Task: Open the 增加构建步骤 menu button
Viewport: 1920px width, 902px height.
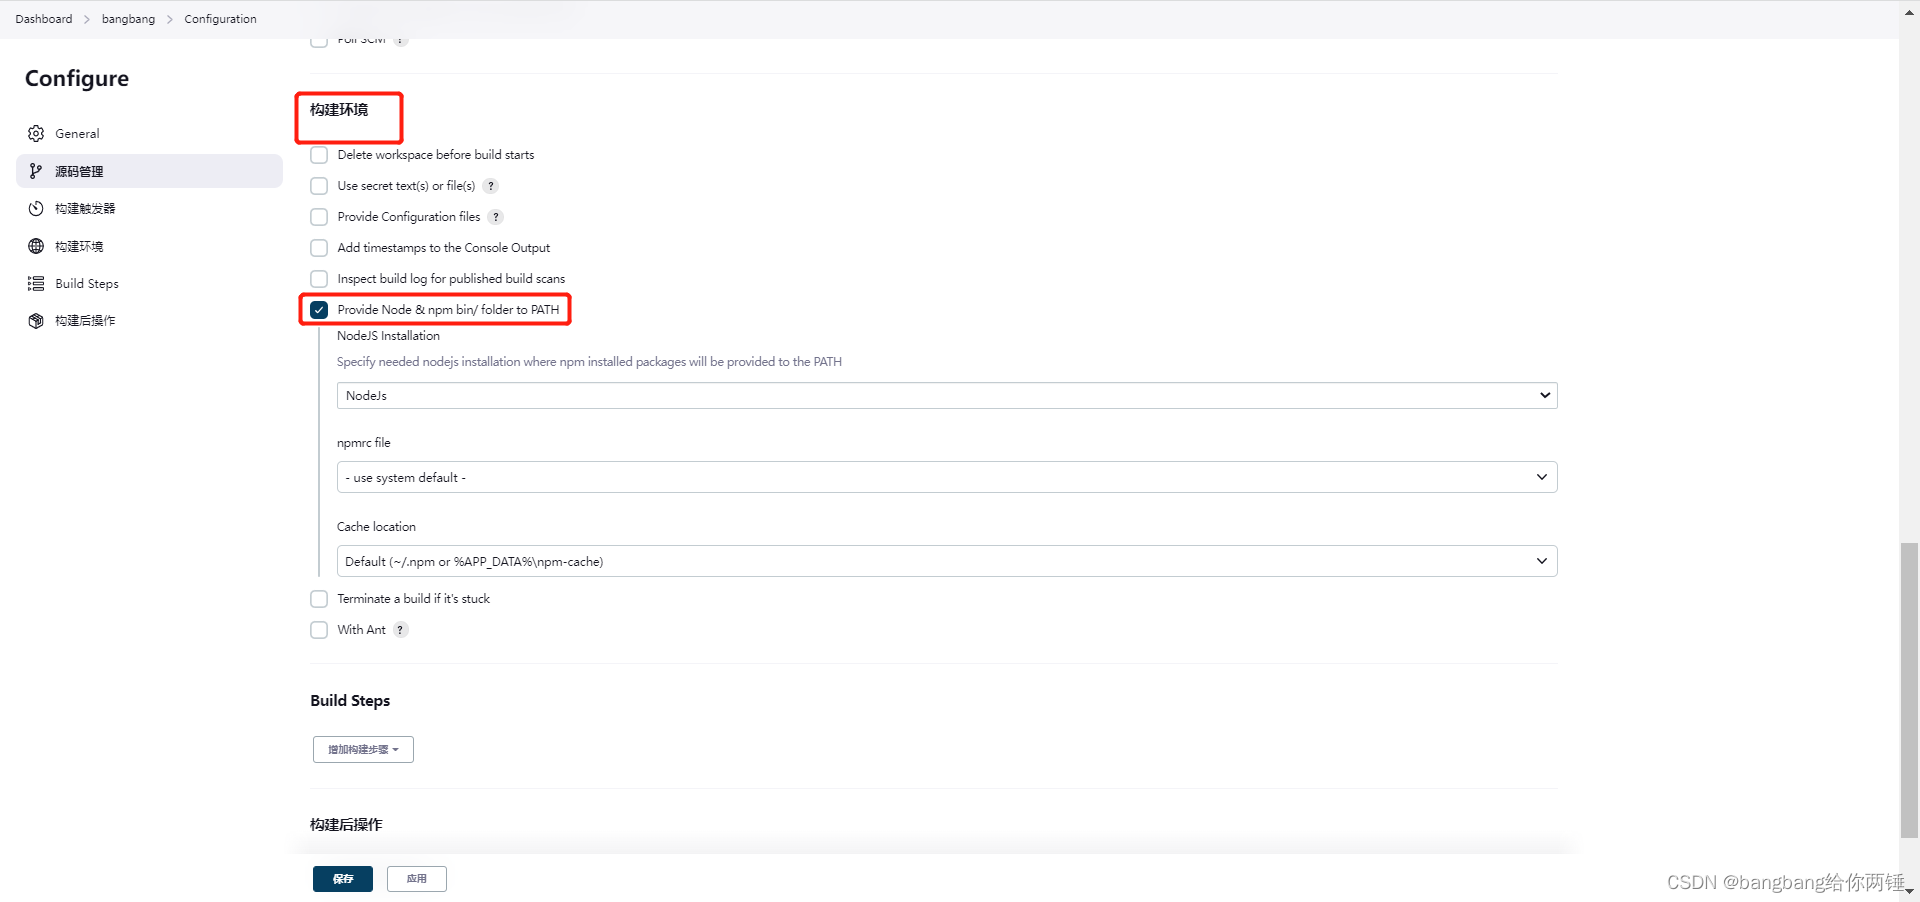Action: pyautogui.click(x=362, y=749)
